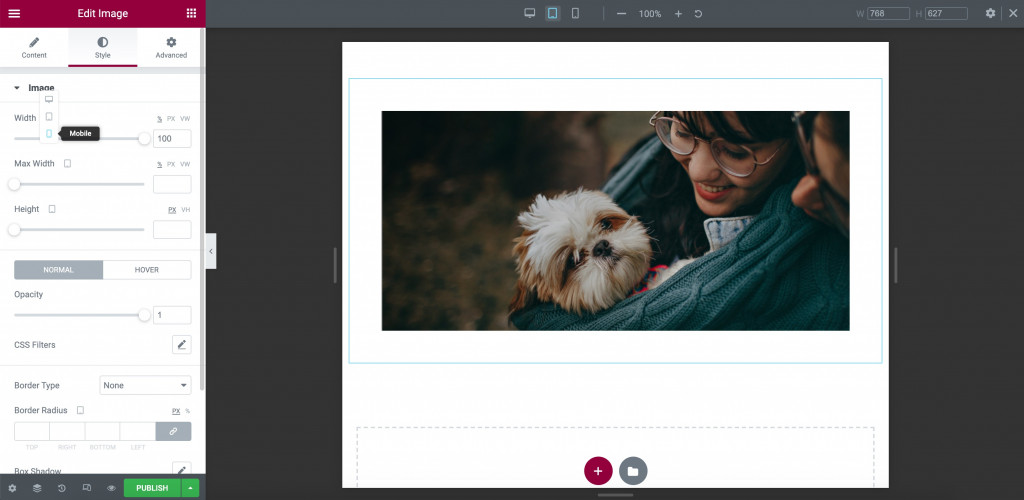This screenshot has width=1024, height=500.
Task: Click the Border Radius LEFT field
Action: 138,431
